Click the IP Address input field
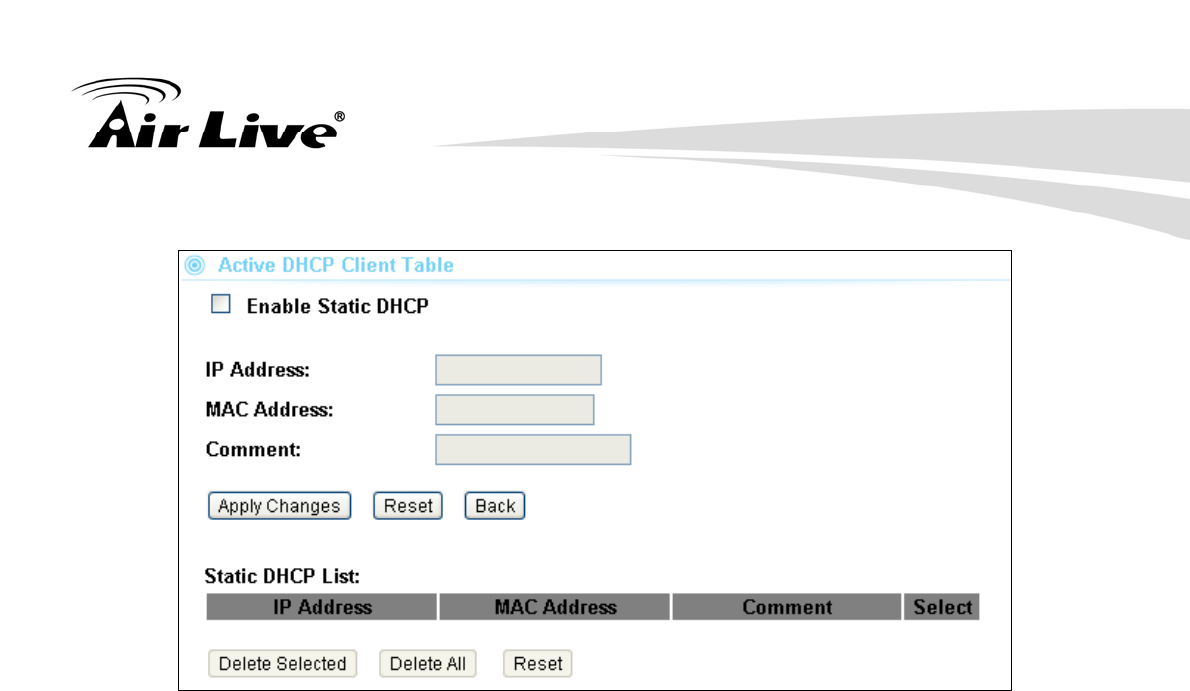1190x691 pixels. point(518,370)
